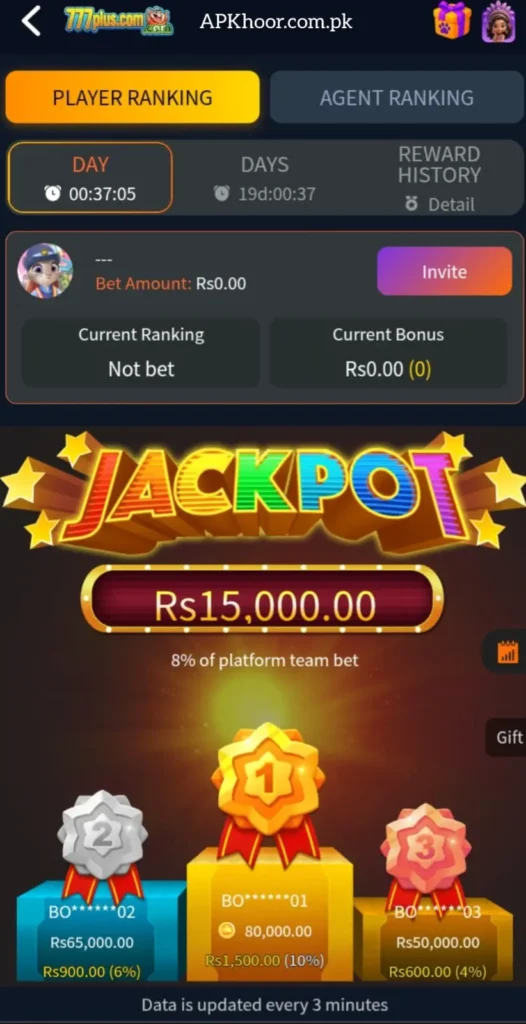Tap the white back arrow

point(31,22)
